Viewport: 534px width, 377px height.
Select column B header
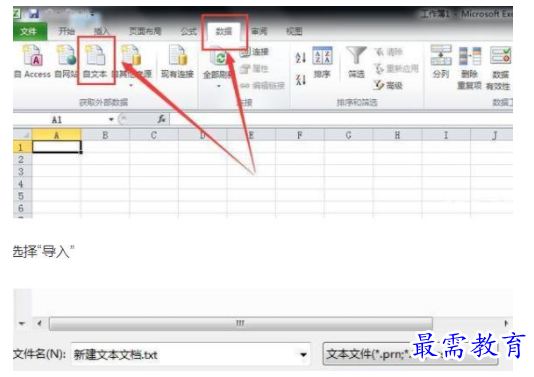click(105, 135)
